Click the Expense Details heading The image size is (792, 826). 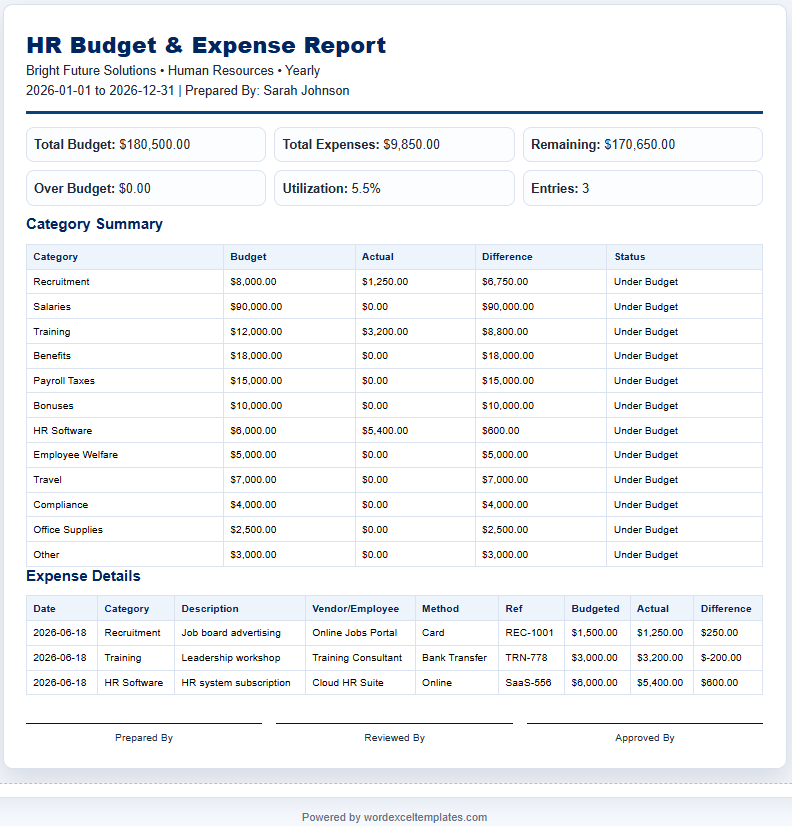83,576
